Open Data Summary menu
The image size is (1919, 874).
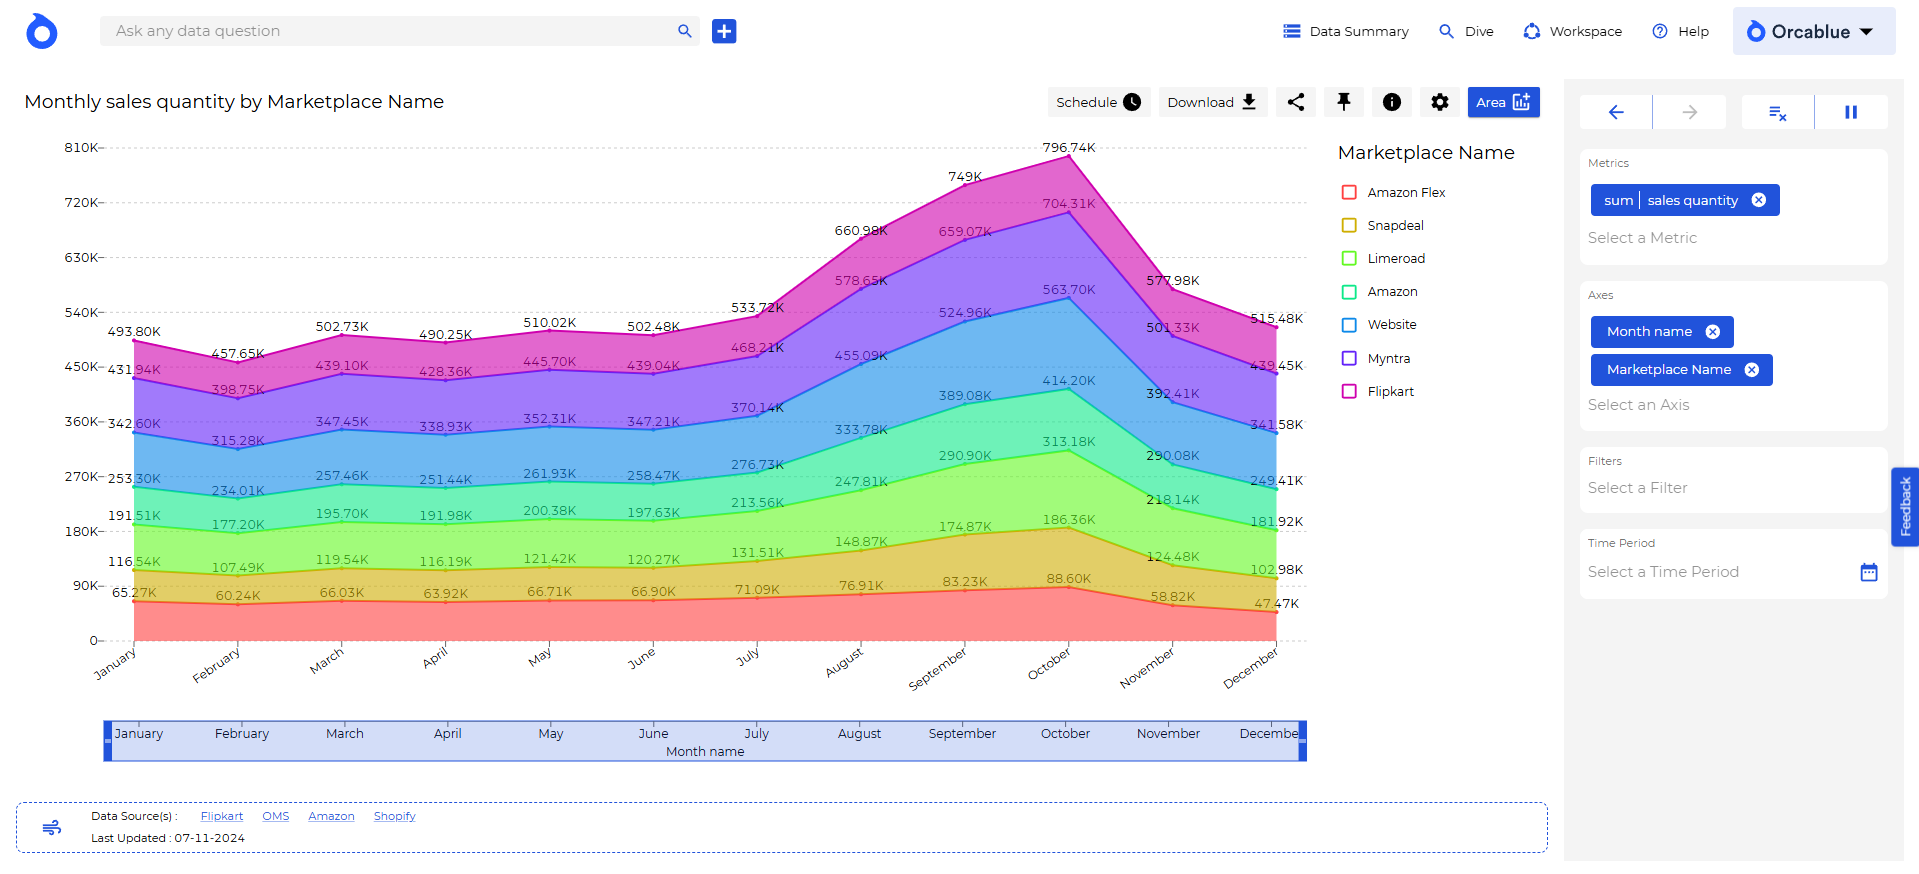click(1346, 31)
